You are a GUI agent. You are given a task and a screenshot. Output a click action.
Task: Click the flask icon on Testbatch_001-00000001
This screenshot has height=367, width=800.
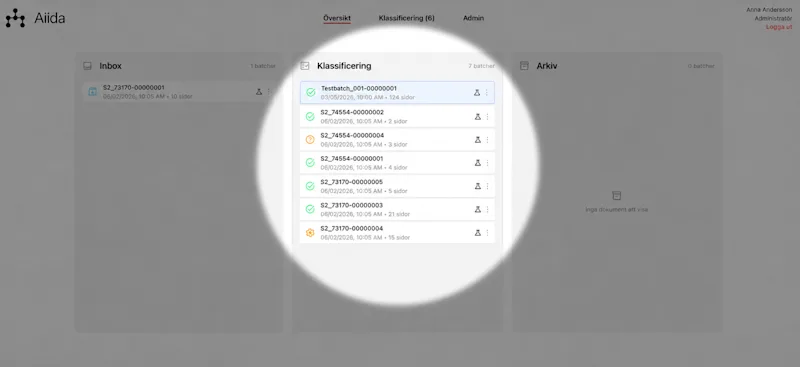click(477, 93)
